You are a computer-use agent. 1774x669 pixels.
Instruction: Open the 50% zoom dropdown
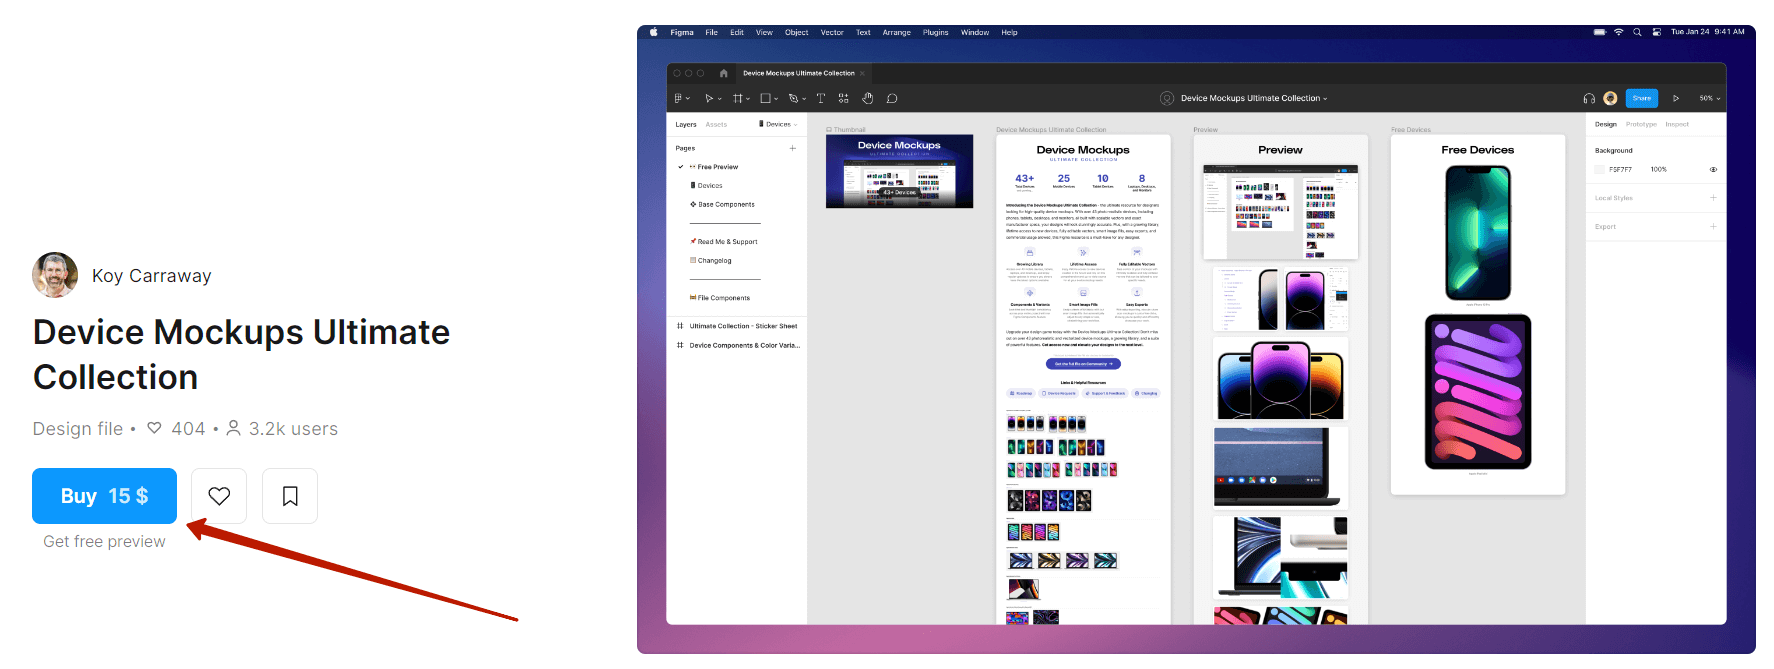tap(1710, 98)
